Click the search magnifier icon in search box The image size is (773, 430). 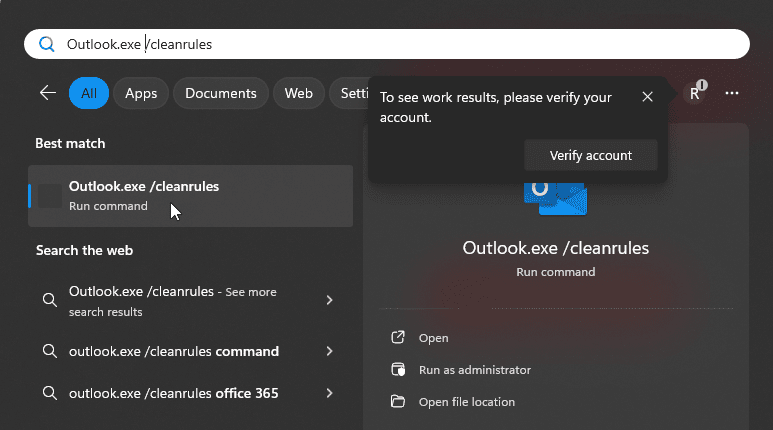point(47,44)
